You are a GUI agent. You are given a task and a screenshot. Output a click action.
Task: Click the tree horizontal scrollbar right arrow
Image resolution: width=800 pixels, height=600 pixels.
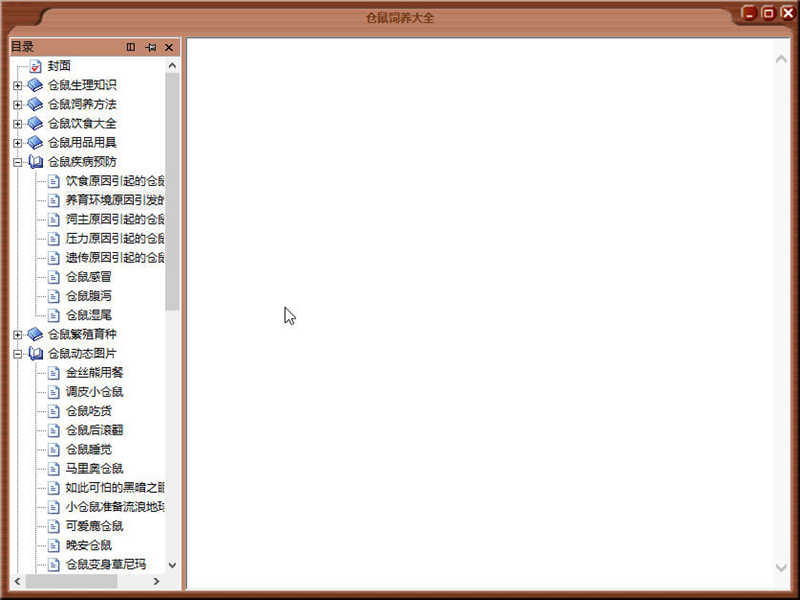click(x=156, y=581)
